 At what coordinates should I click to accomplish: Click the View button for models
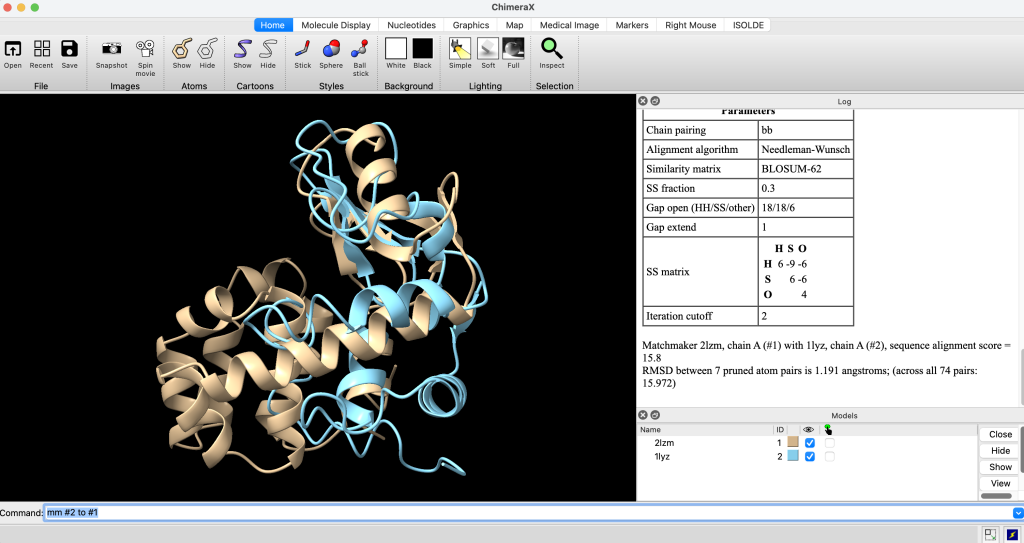point(1000,484)
